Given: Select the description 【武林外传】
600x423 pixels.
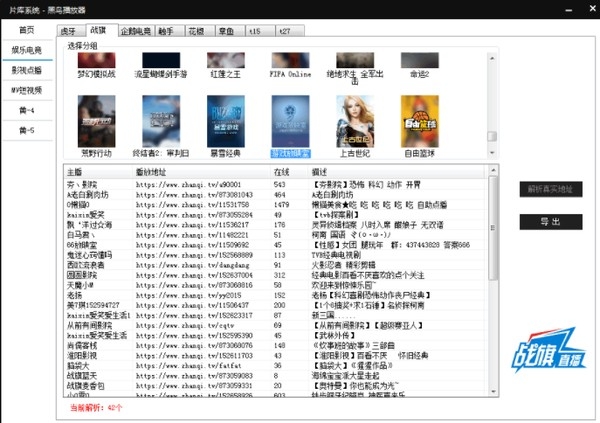Looking at the screenshot, I should point(333,335).
